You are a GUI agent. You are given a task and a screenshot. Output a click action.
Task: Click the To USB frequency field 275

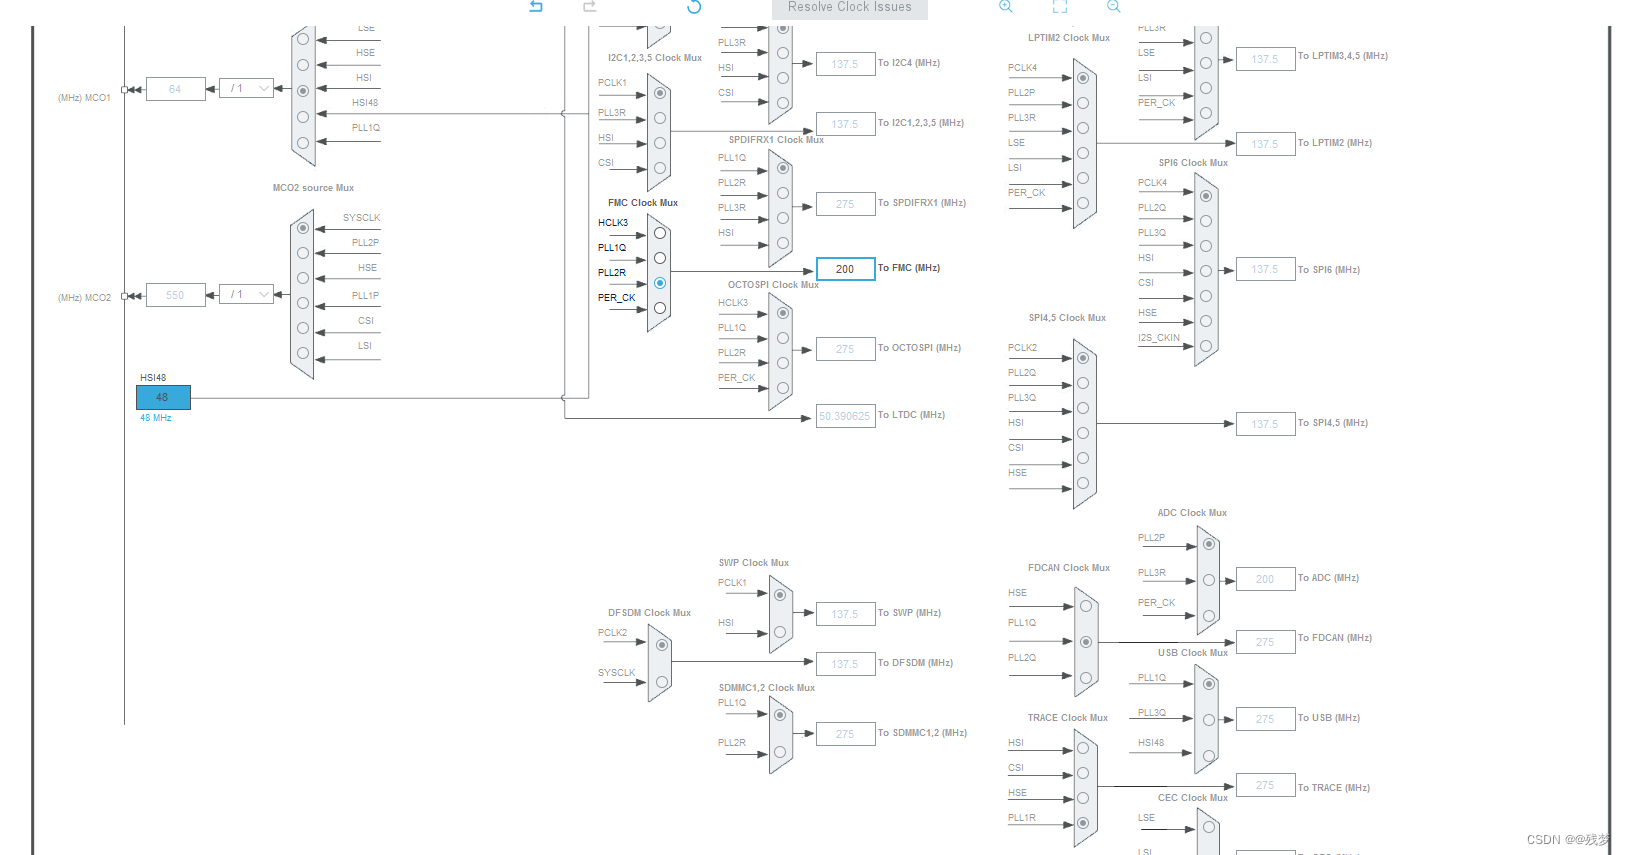pyautogui.click(x=1266, y=719)
